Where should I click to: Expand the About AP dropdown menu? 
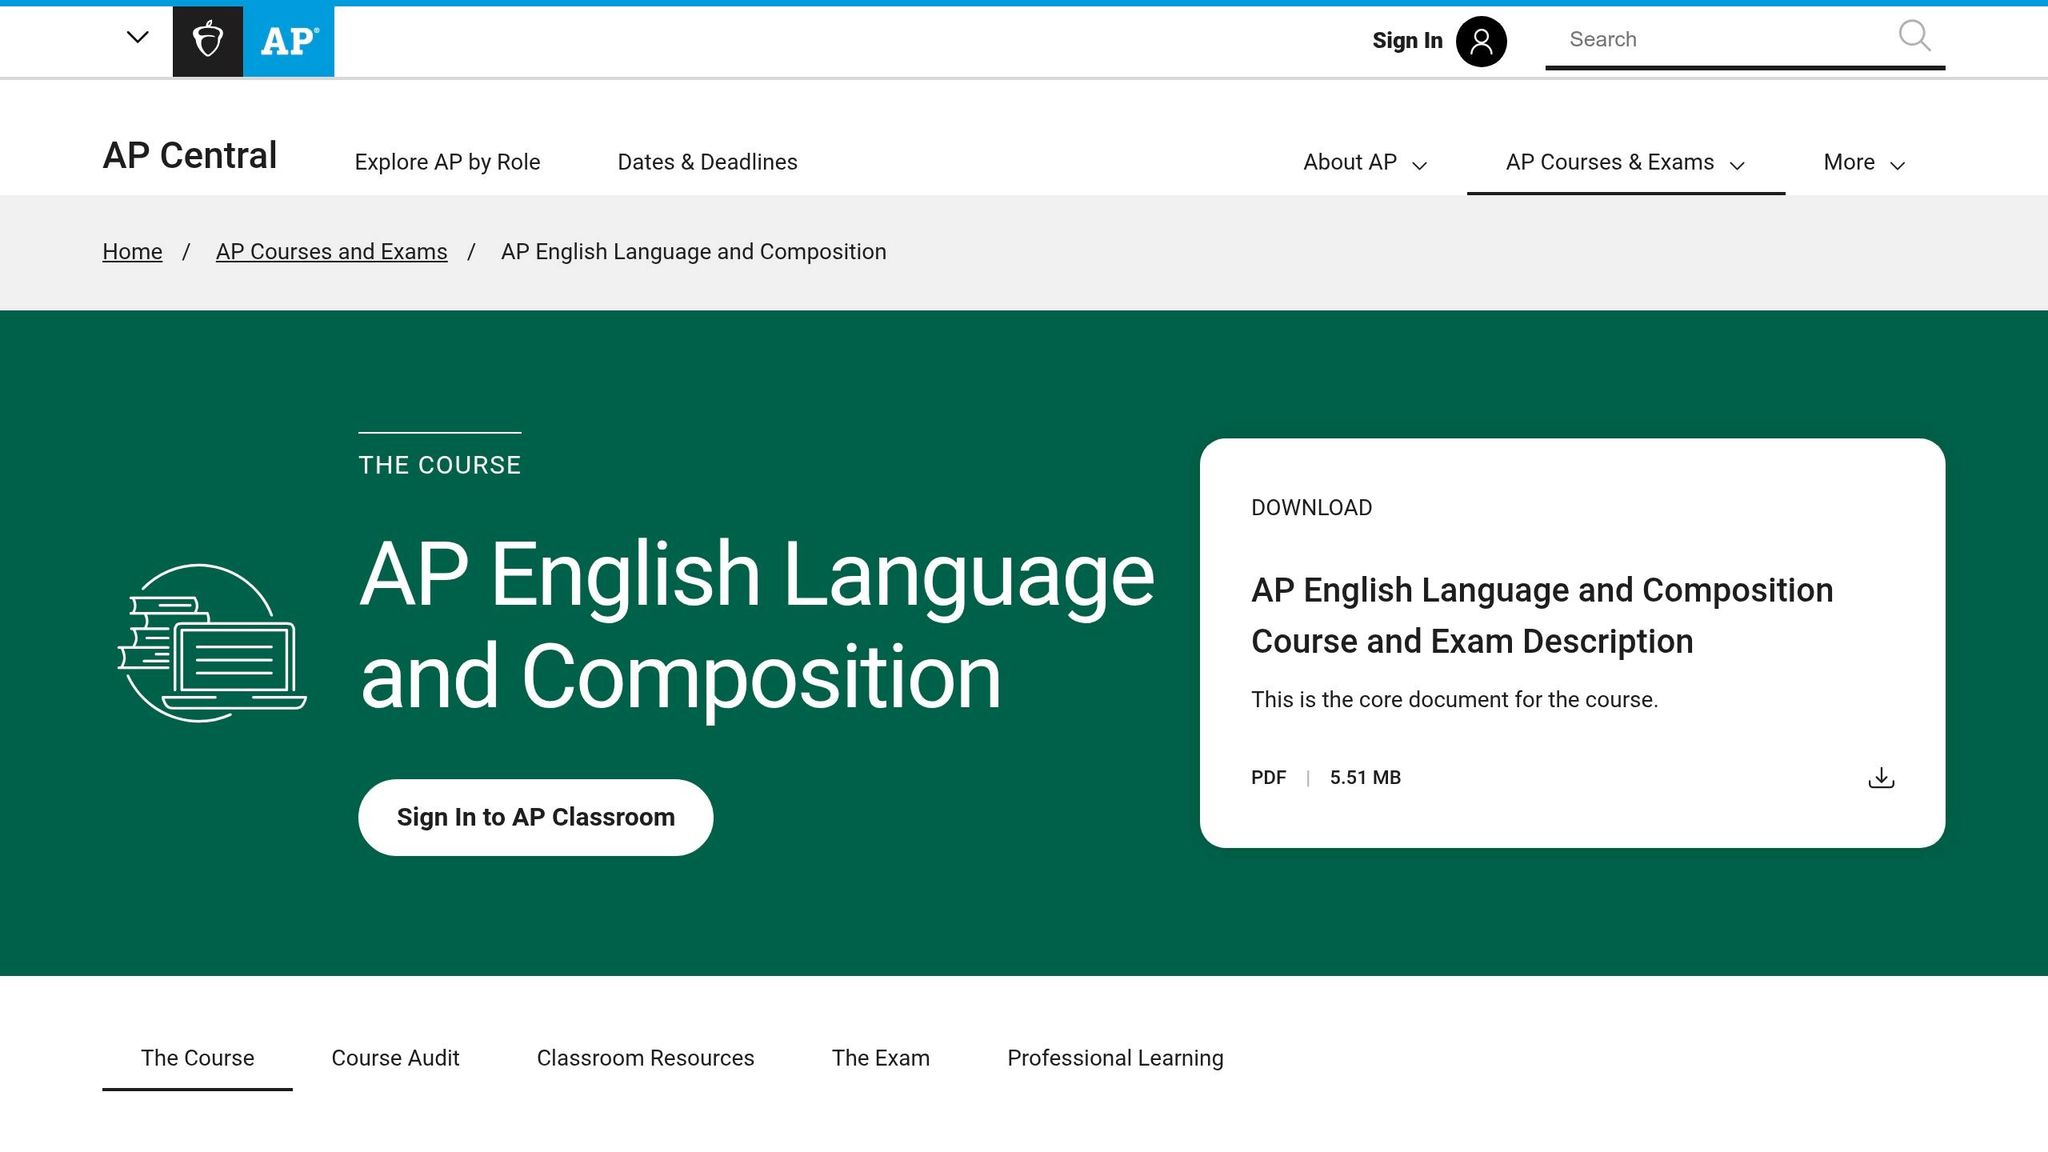tap(1365, 162)
